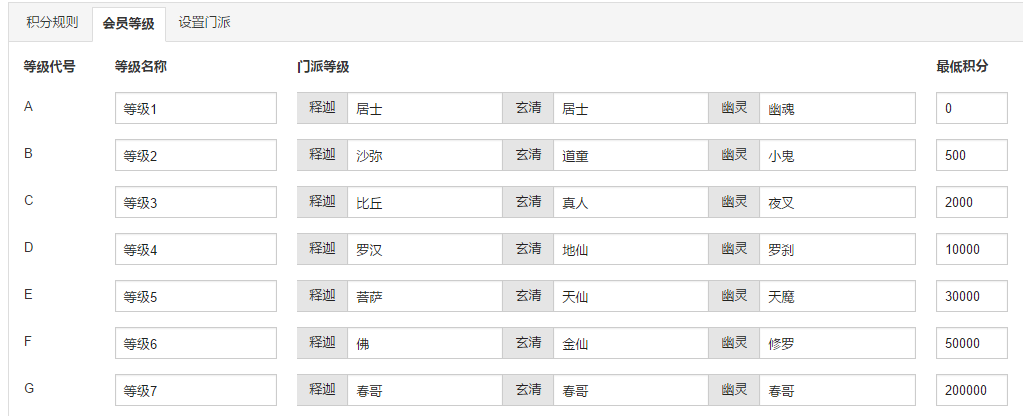Click the minimum points field showing 10000
This screenshot has width=1023, height=416.
(x=971, y=249)
